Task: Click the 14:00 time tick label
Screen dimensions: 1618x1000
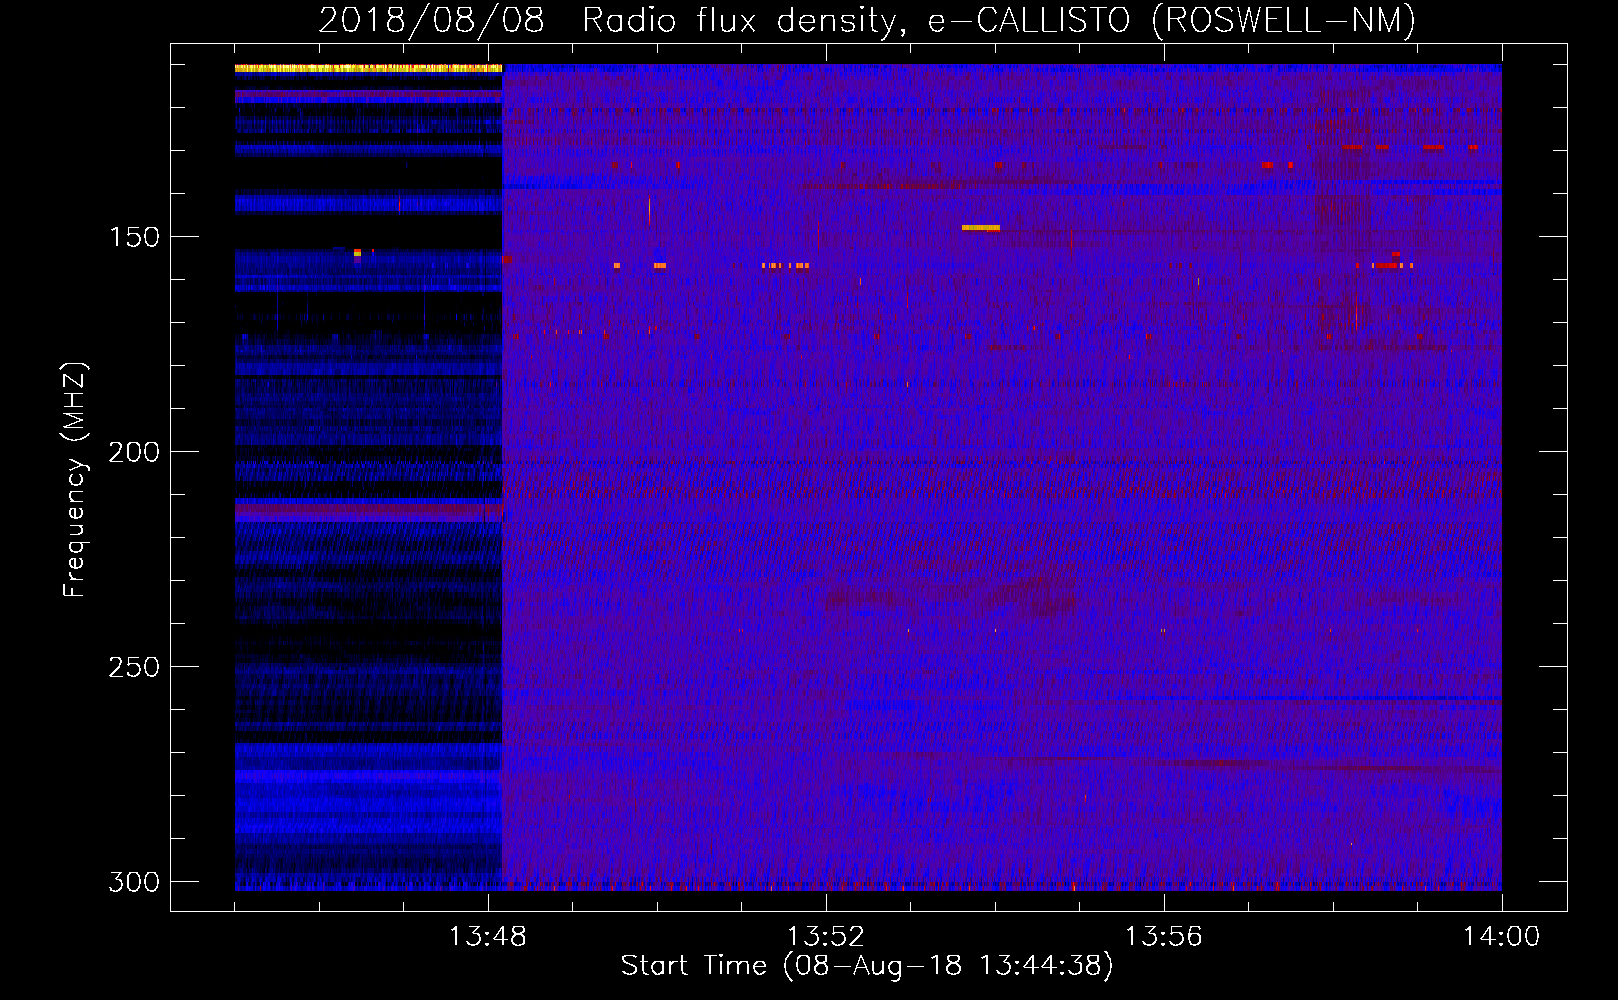Action: pyautogui.click(x=1501, y=937)
